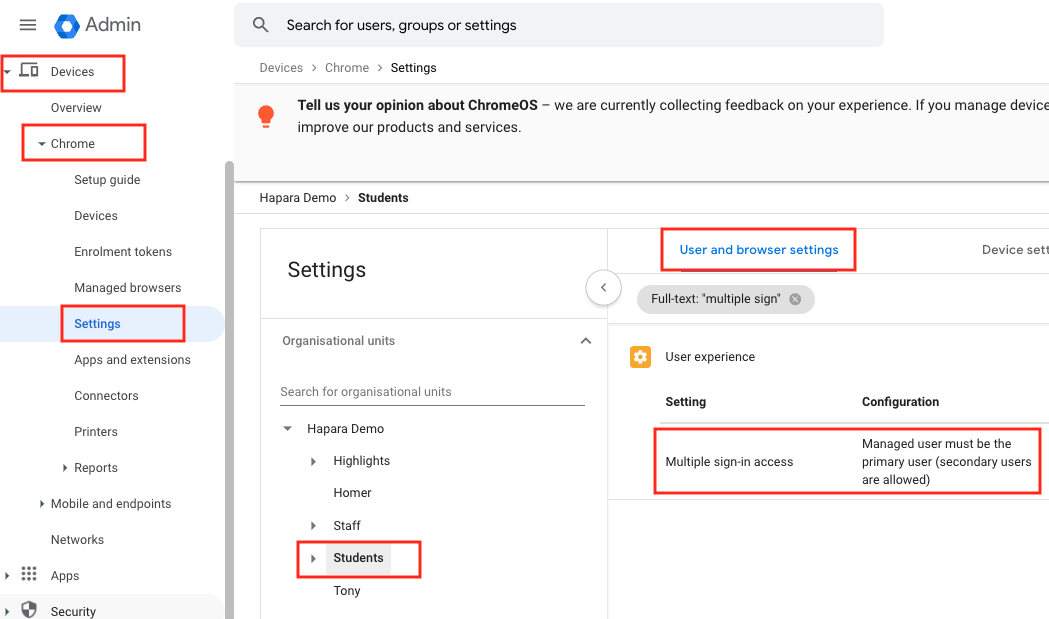Screen dimensions: 1049x619
Task: Click the search magnifier icon
Action: tap(260, 25)
